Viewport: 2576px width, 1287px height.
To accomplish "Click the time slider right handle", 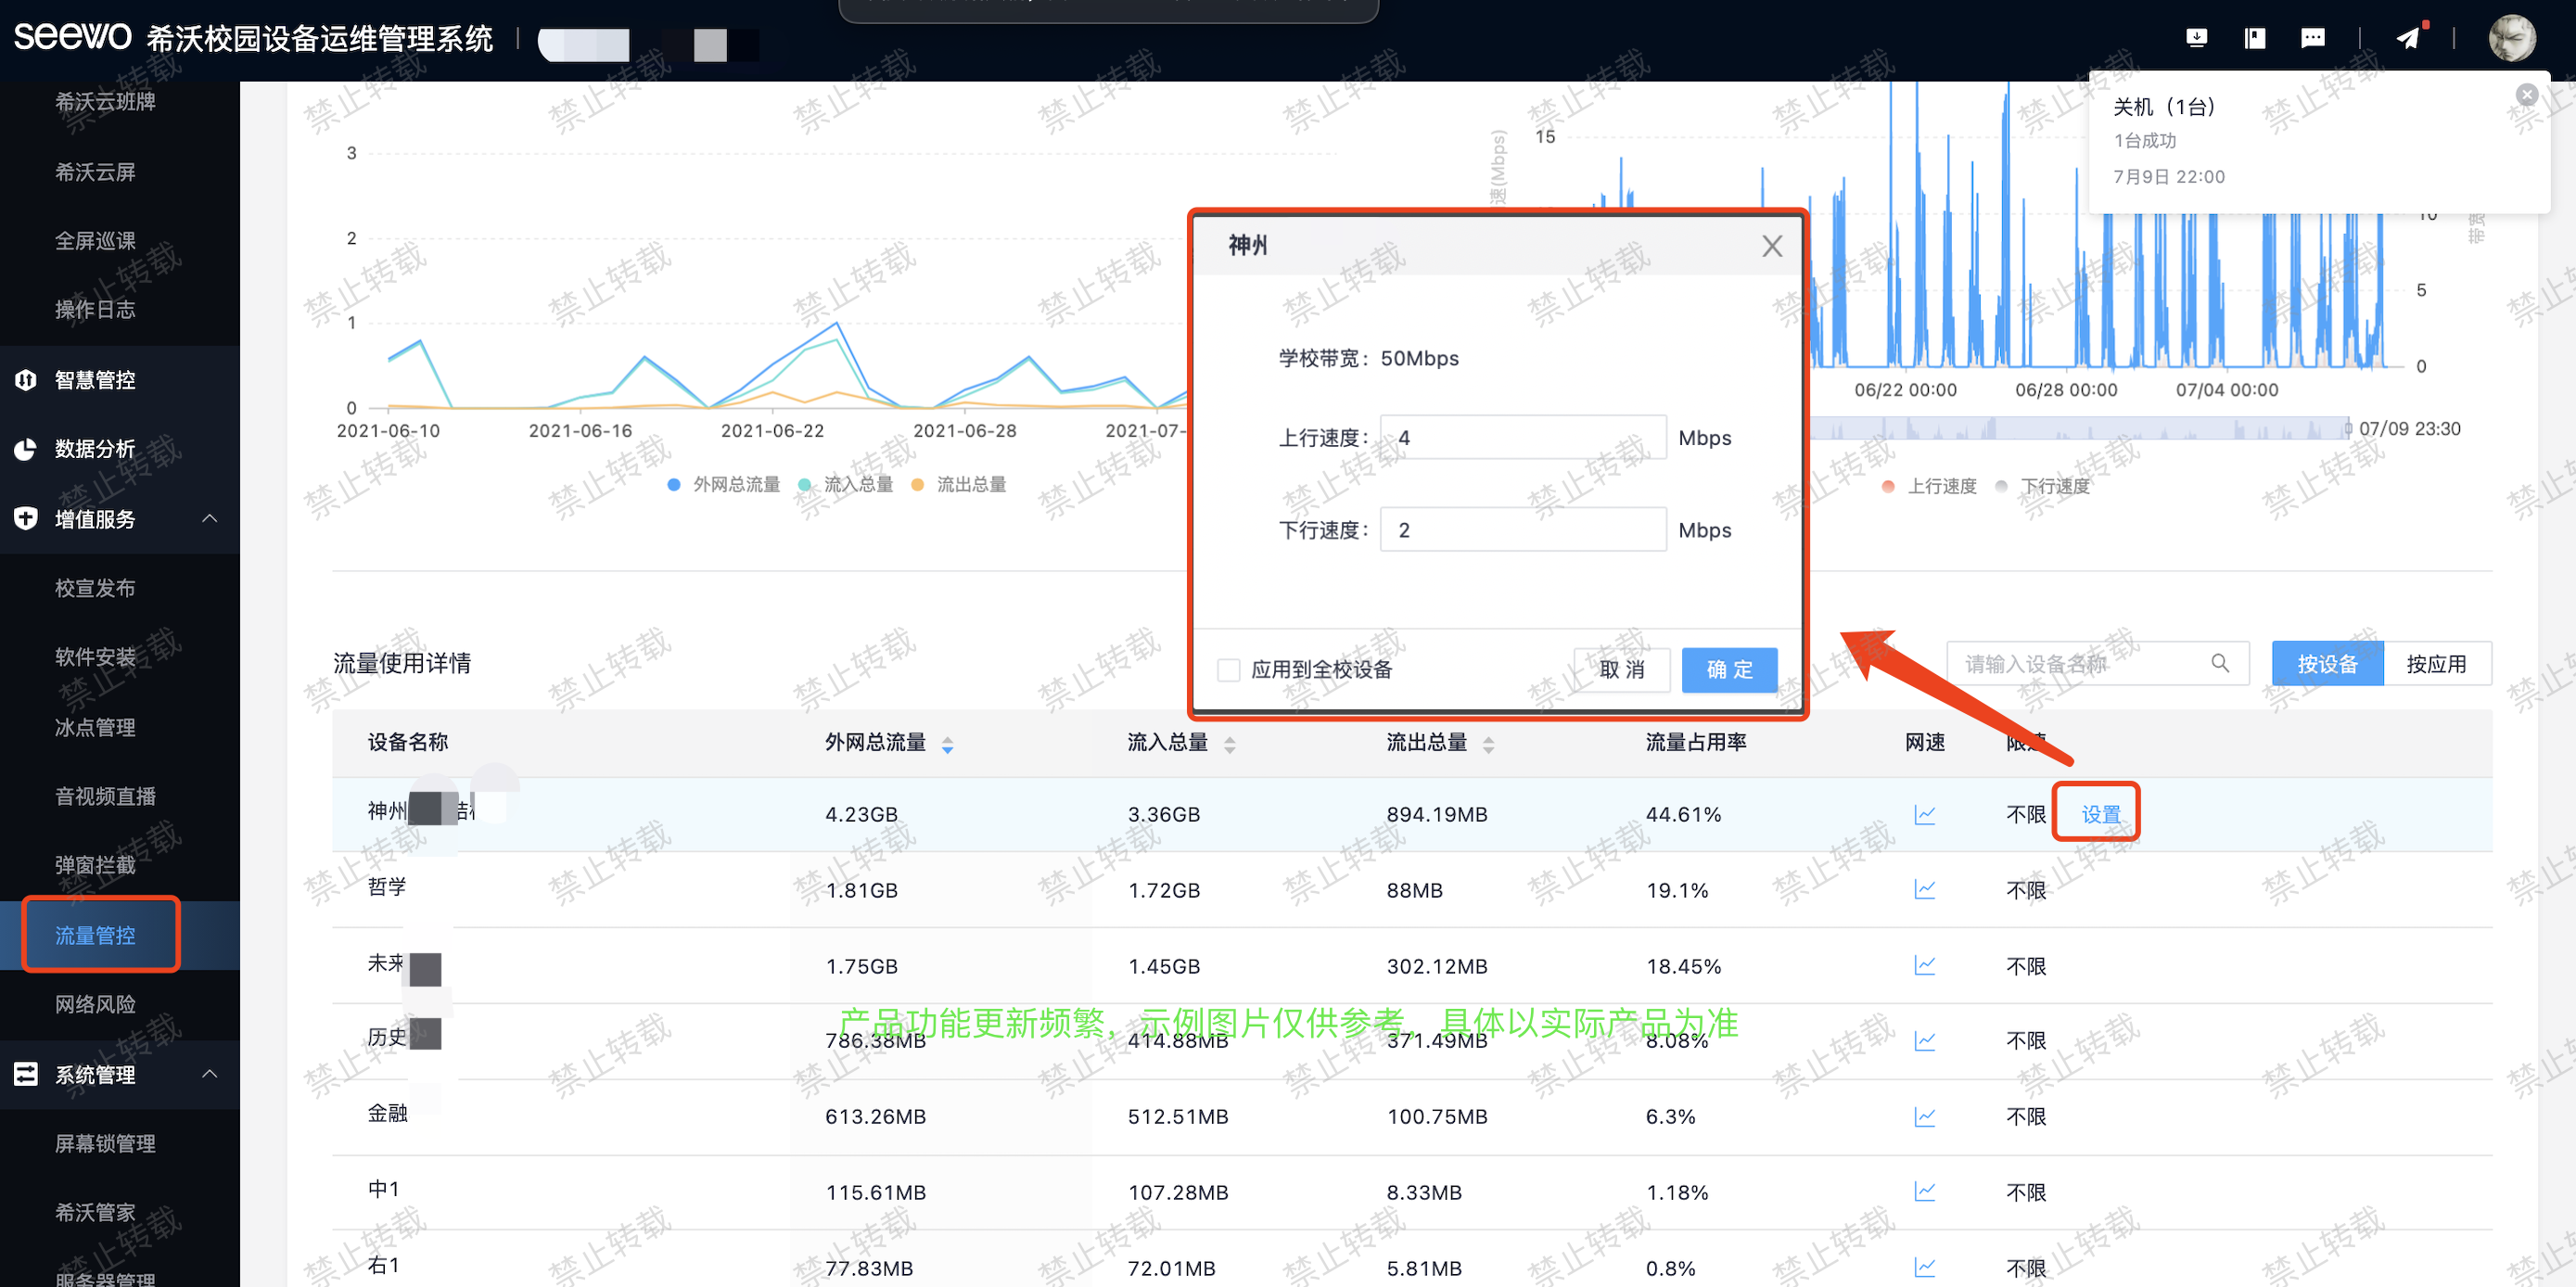I will 2348,428.
